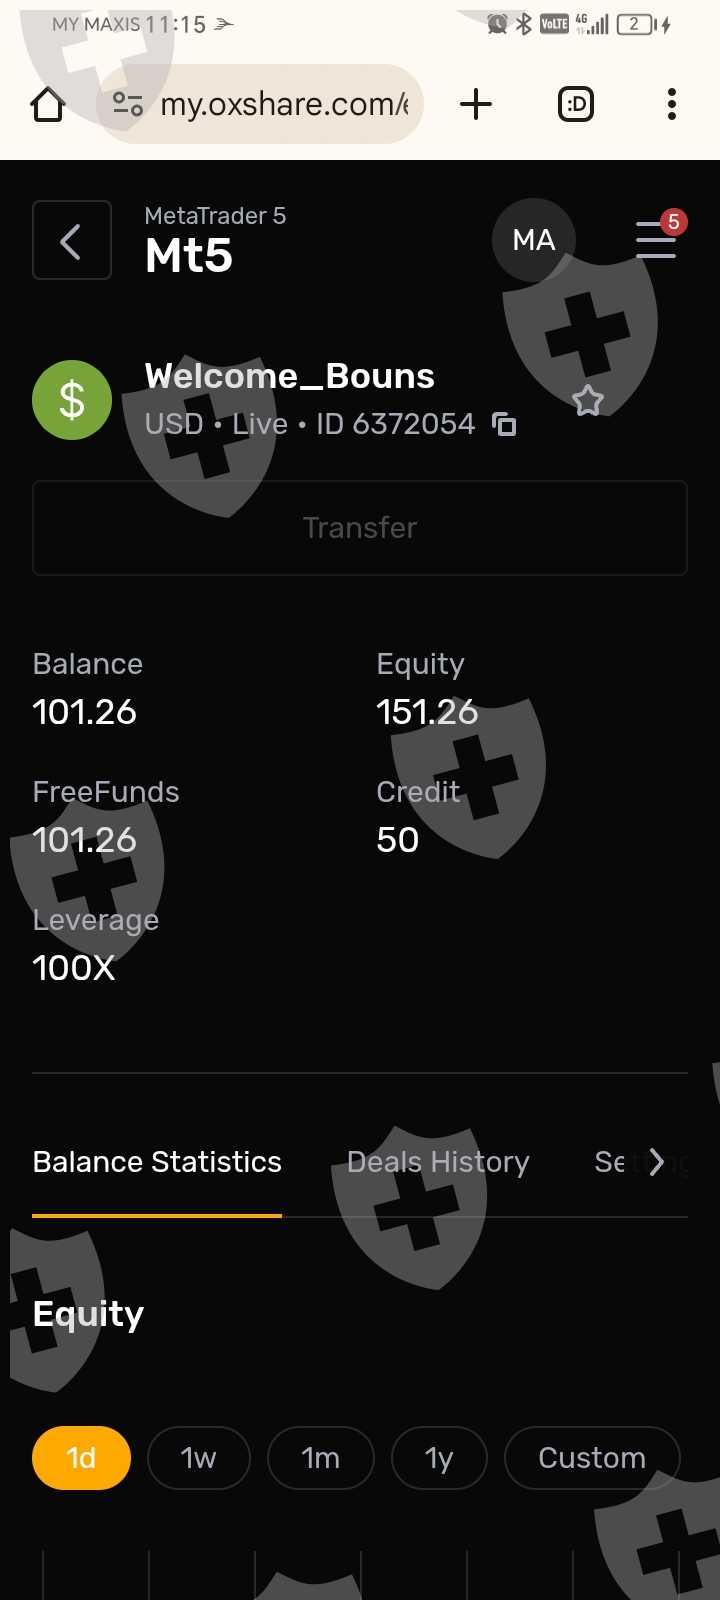Open the browser three-dot menu
Image resolution: width=720 pixels, height=1600 pixels.
tap(672, 104)
